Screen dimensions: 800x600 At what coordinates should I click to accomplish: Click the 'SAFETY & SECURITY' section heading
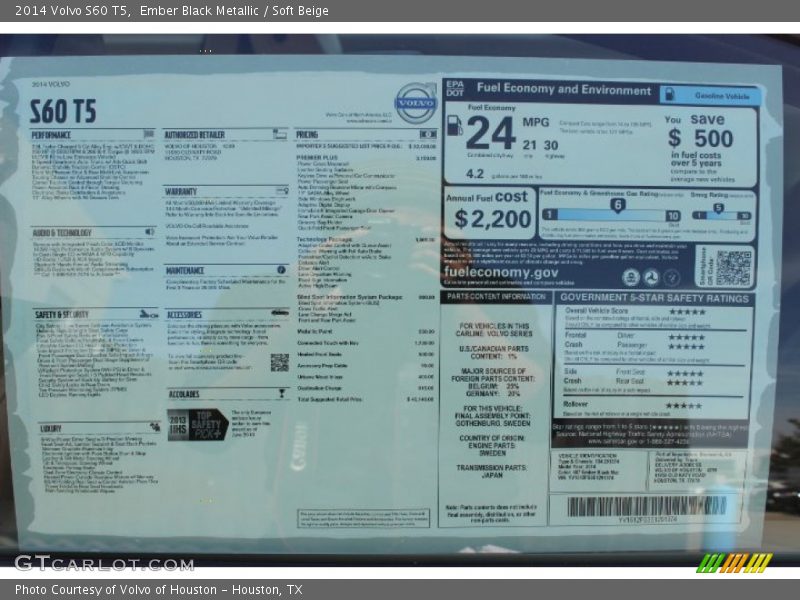coord(62,314)
